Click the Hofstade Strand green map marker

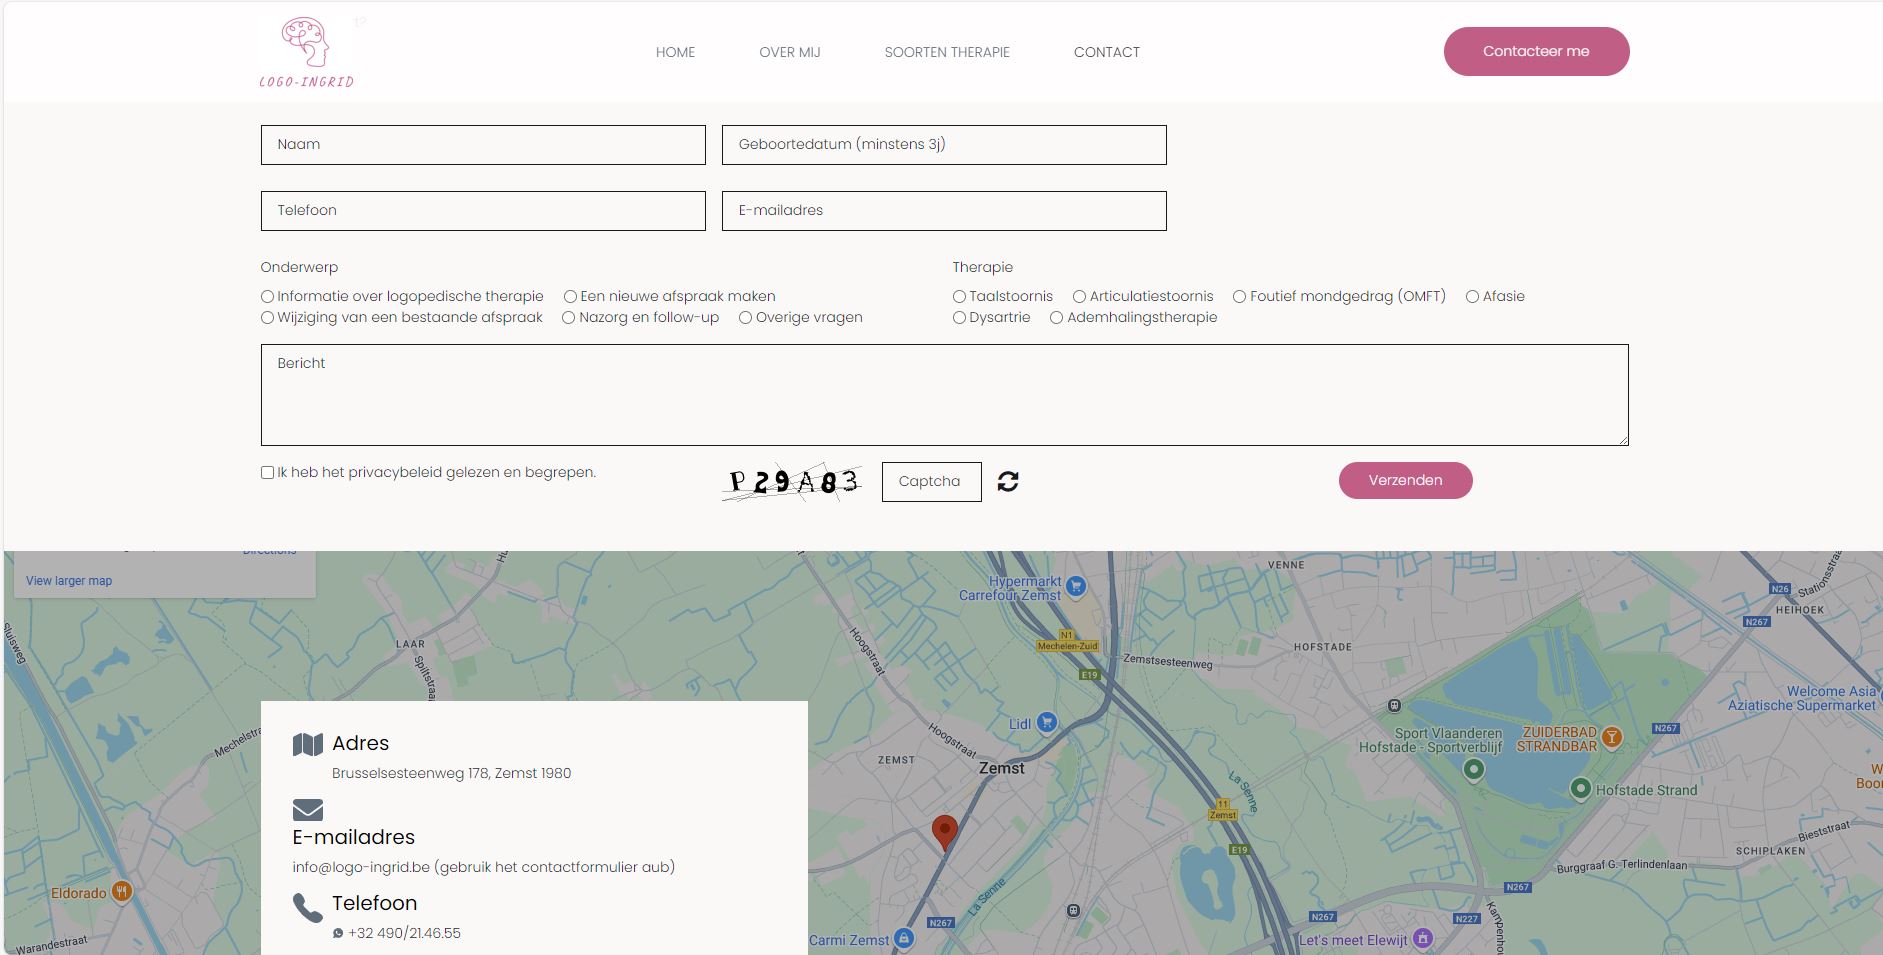1580,789
